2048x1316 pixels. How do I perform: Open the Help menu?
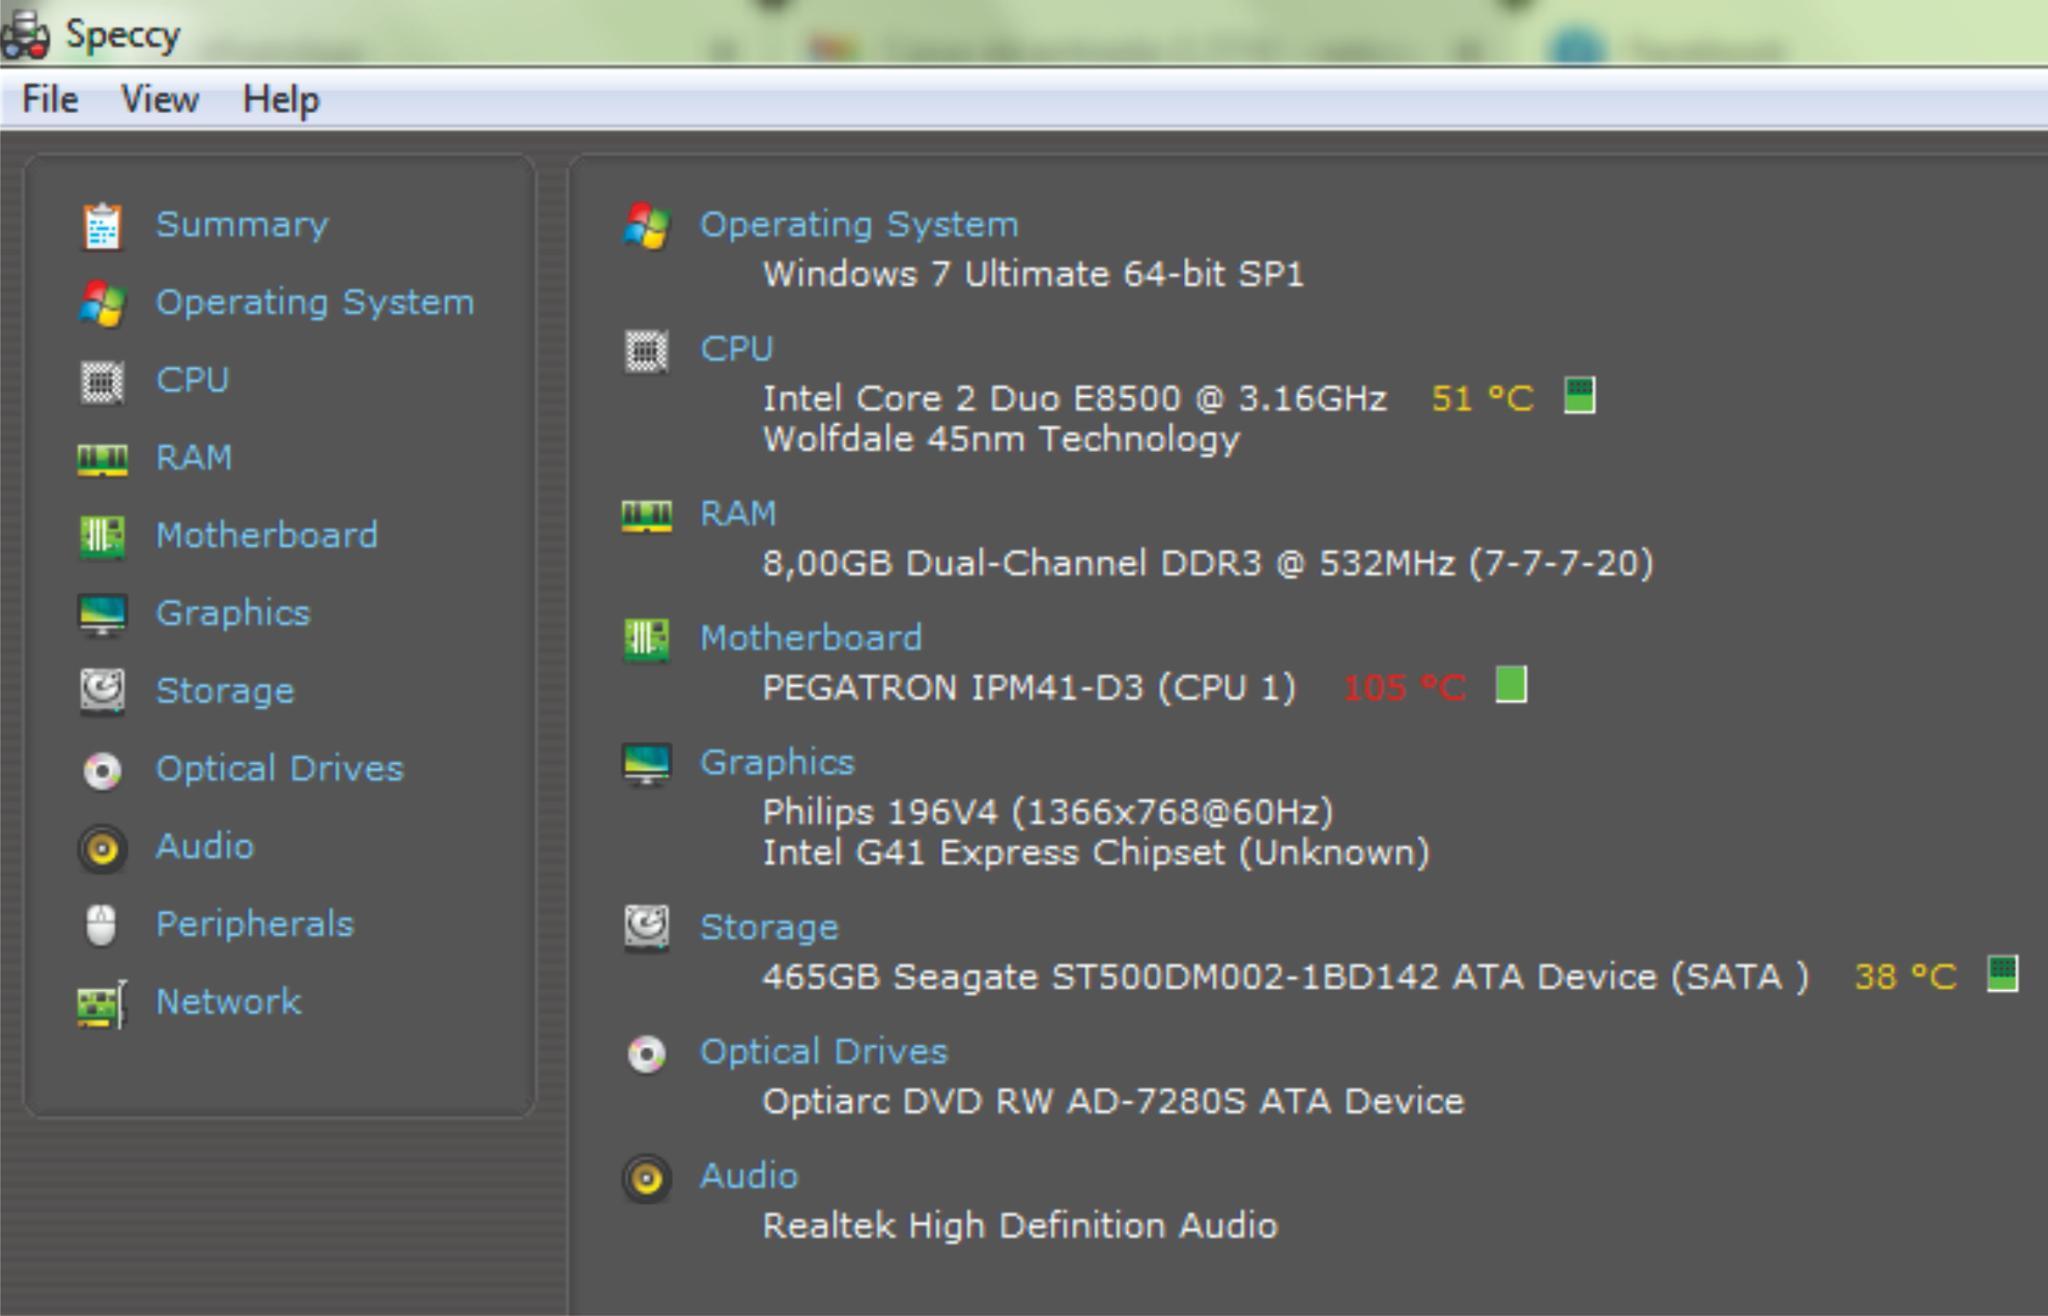pyautogui.click(x=281, y=99)
